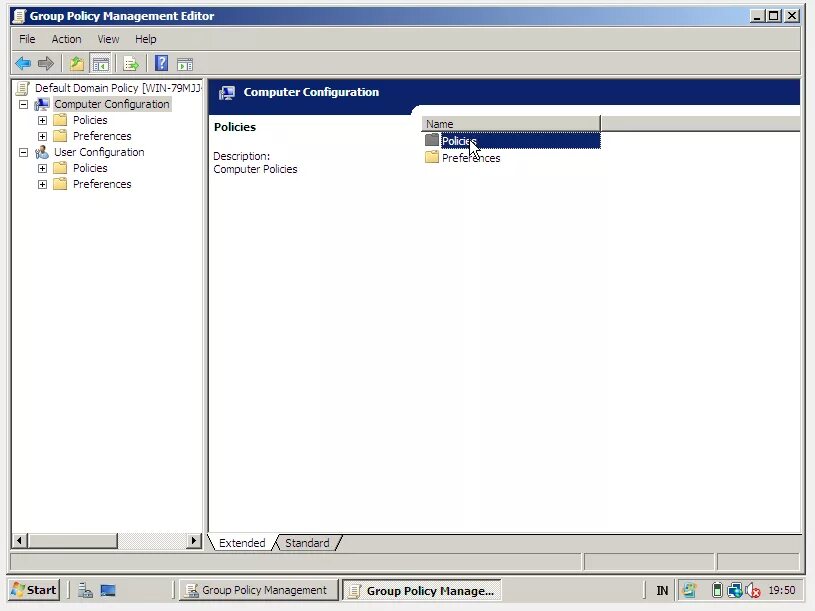Click the Name column header
This screenshot has height=611, width=815.
510,124
